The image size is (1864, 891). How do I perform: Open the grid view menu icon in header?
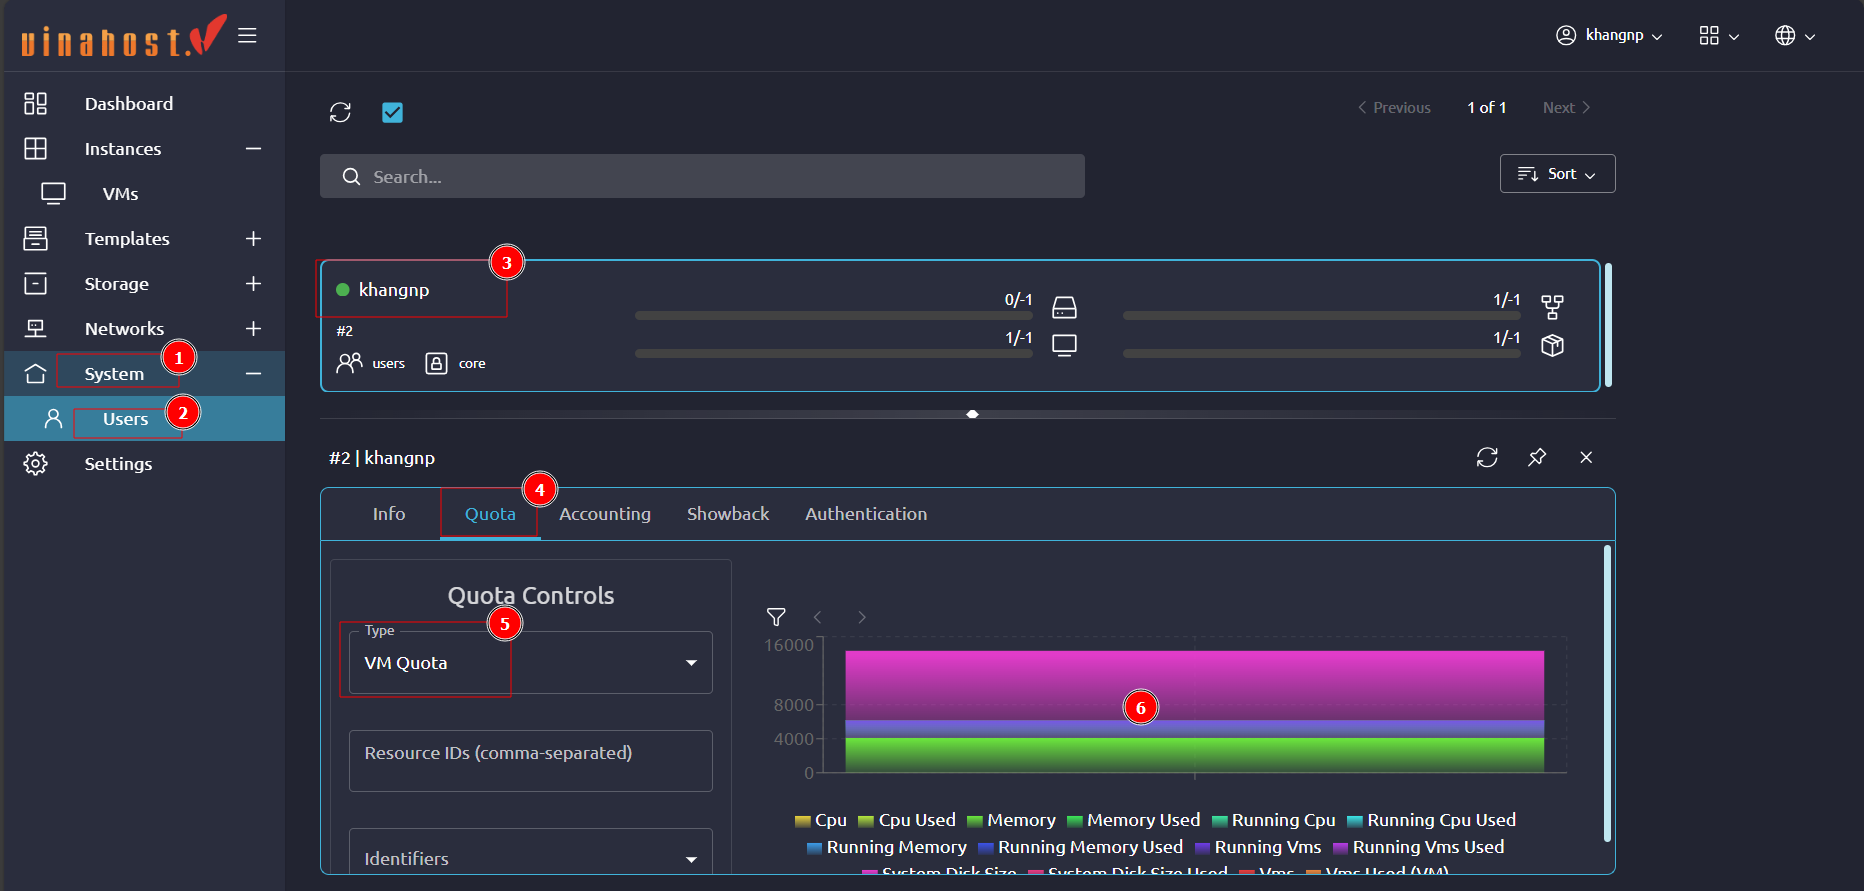click(x=1717, y=36)
